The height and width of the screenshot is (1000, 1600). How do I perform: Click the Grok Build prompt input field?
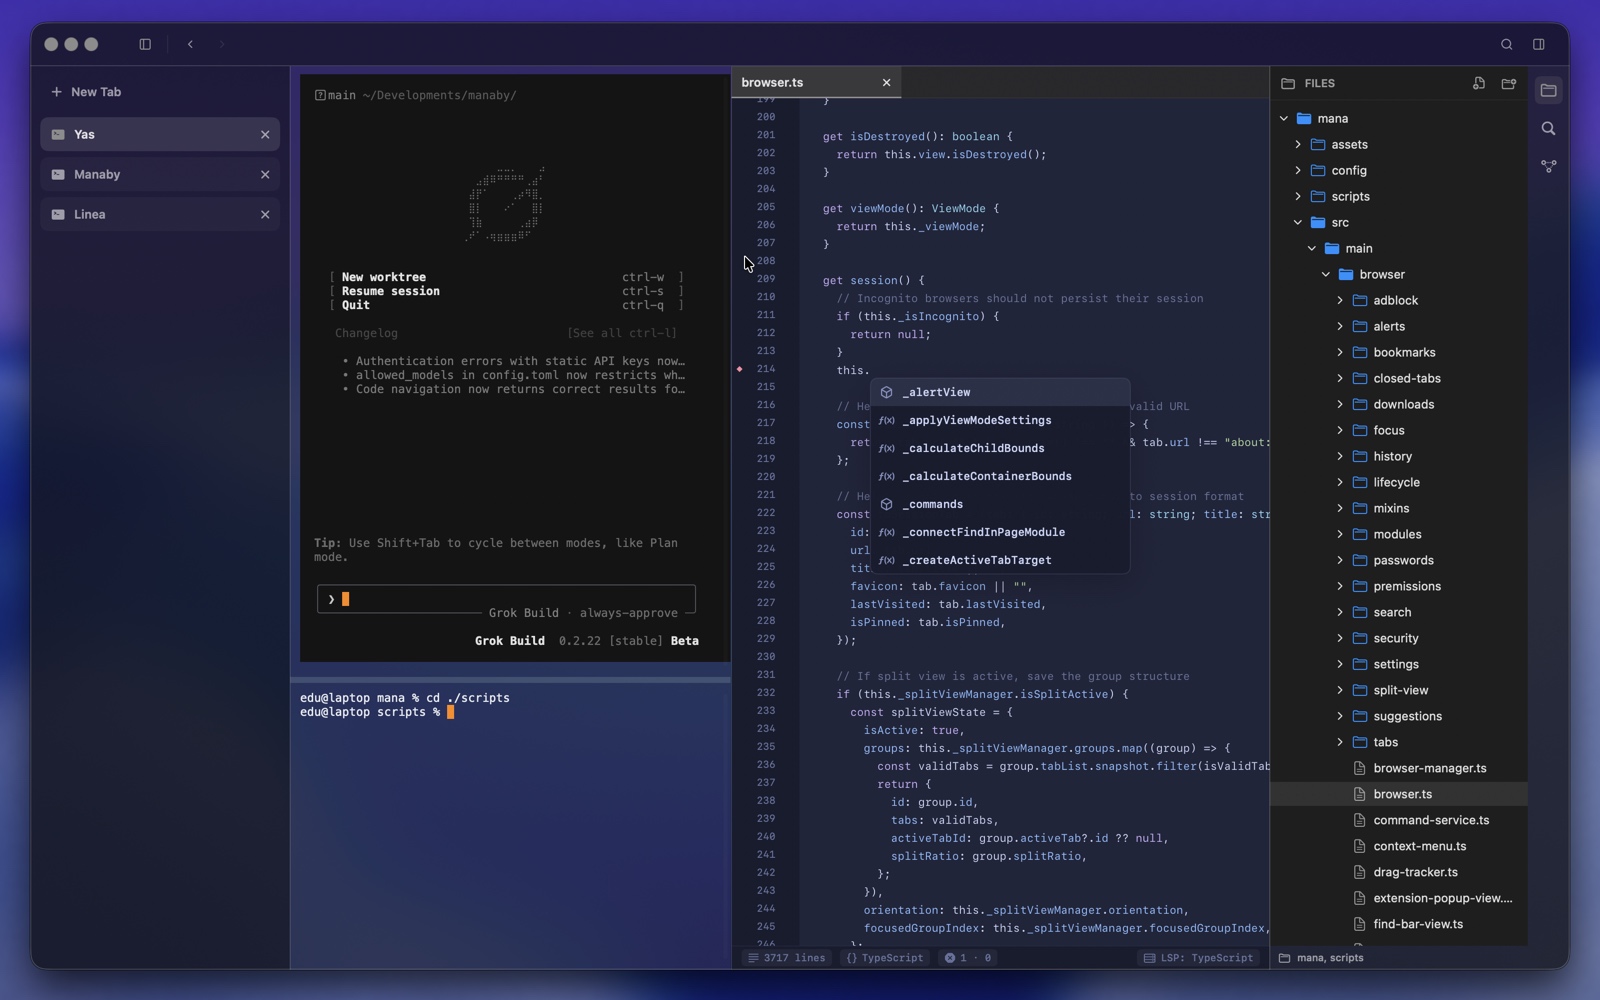click(506, 599)
